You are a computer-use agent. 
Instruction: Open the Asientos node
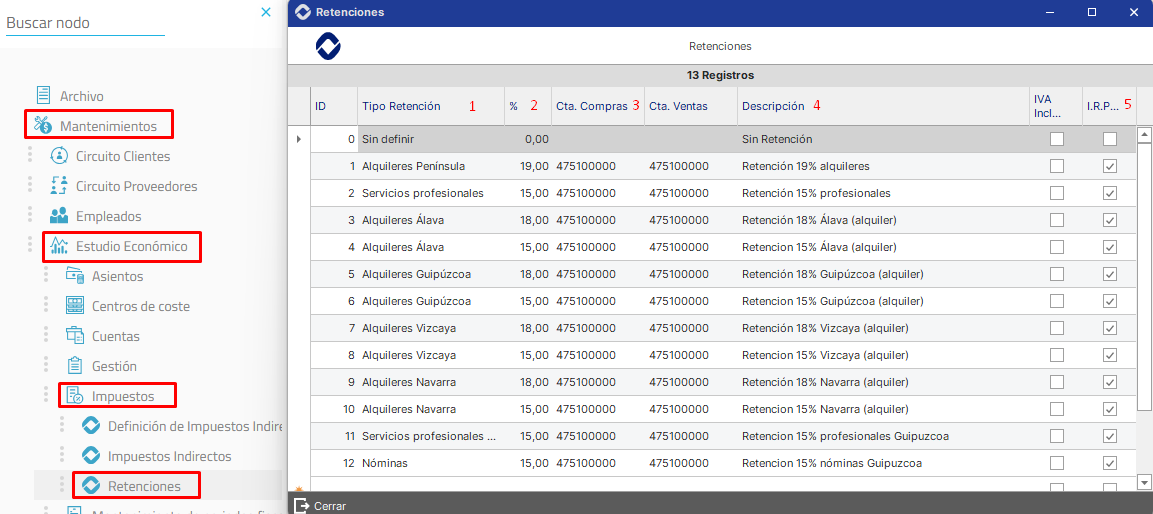[118, 276]
